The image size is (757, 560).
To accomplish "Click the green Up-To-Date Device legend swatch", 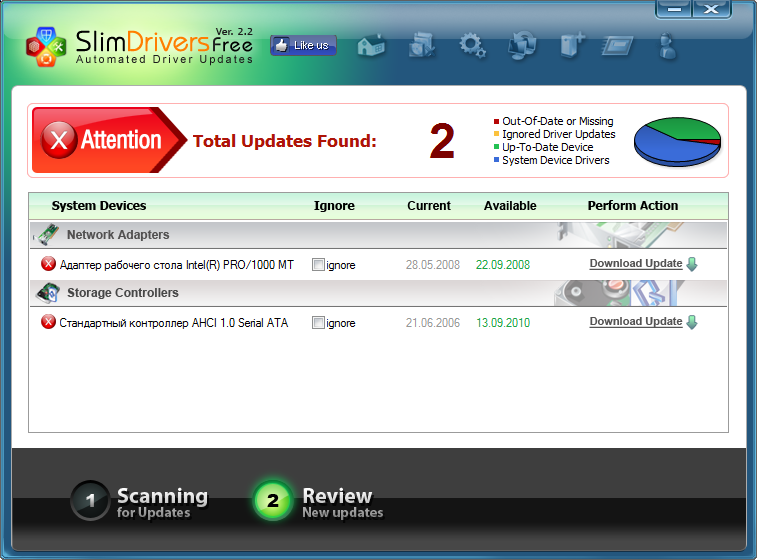I will tap(496, 147).
